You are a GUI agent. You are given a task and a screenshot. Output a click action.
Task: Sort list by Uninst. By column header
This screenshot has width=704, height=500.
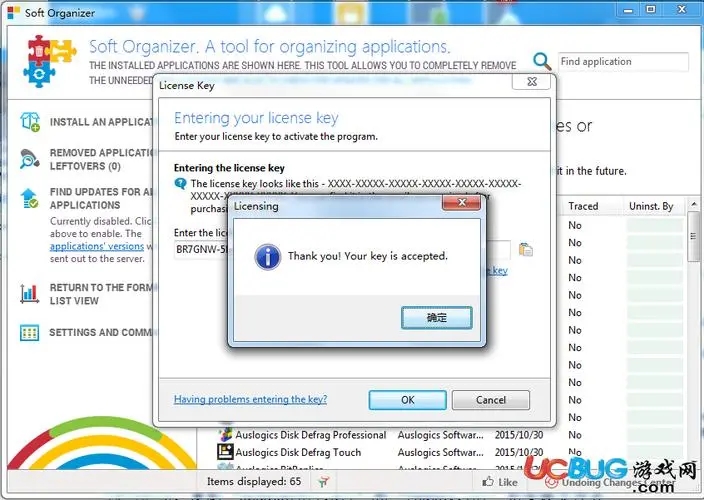point(651,206)
